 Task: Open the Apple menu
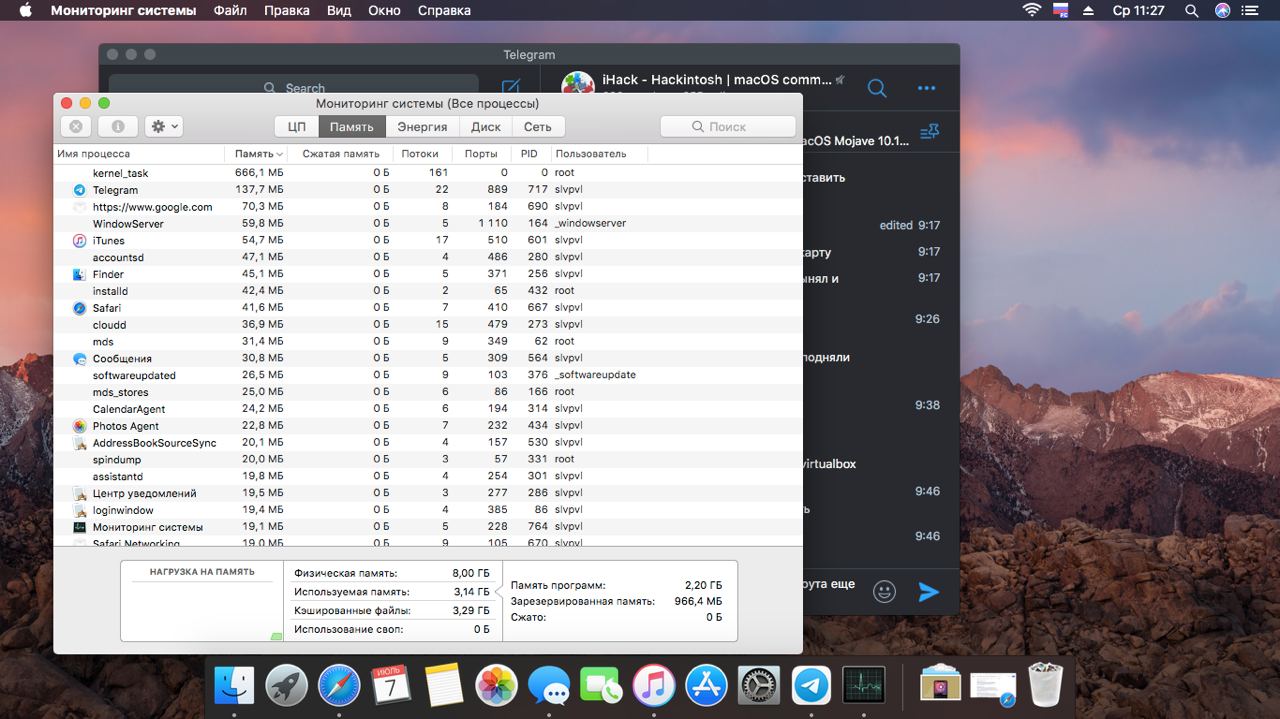pos(26,10)
